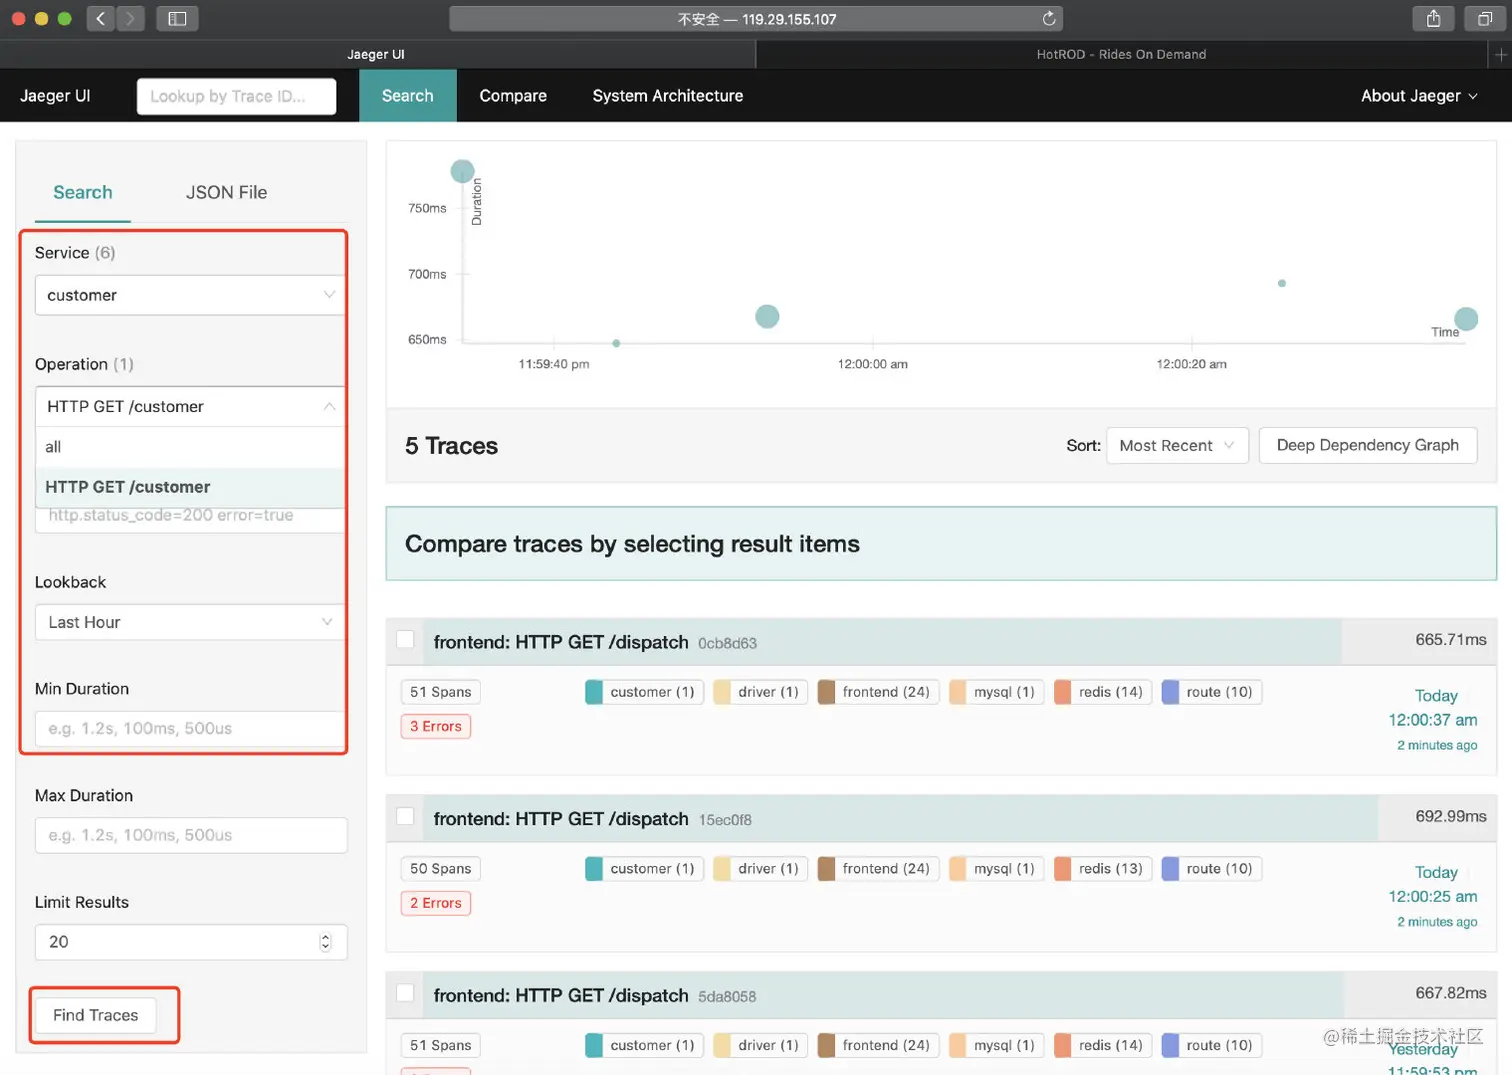Click Limit Results number field
Screen dimensions: 1512x1075
191,942
